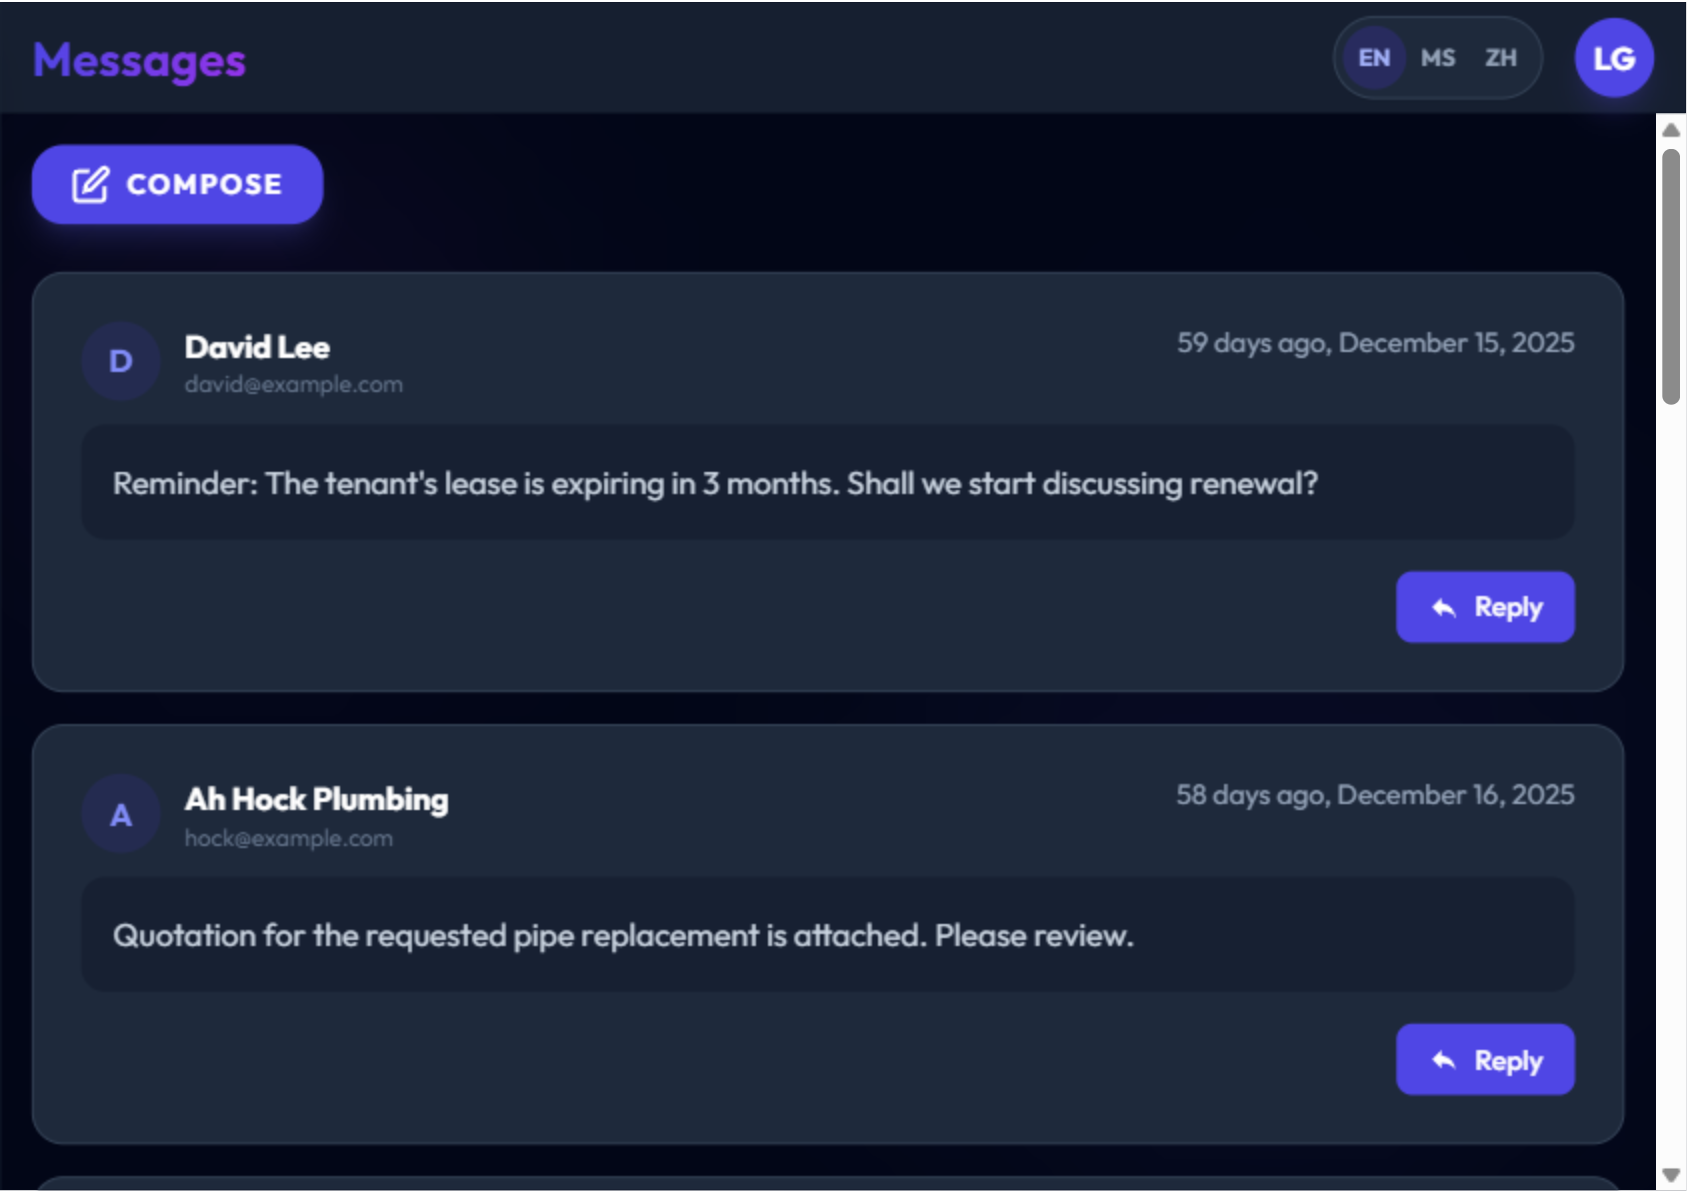
Task: Select the language switcher group
Action: (x=1437, y=57)
